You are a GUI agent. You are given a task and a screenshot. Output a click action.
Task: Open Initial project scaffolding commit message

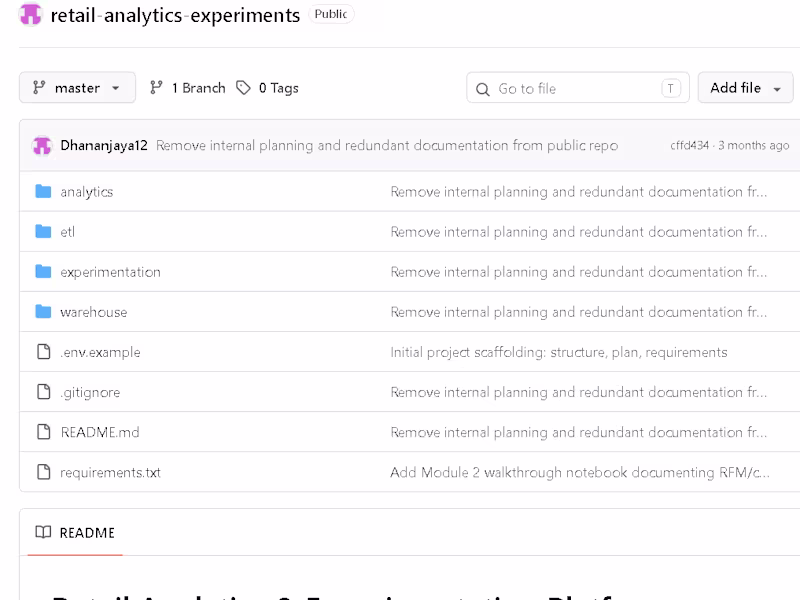coord(559,352)
